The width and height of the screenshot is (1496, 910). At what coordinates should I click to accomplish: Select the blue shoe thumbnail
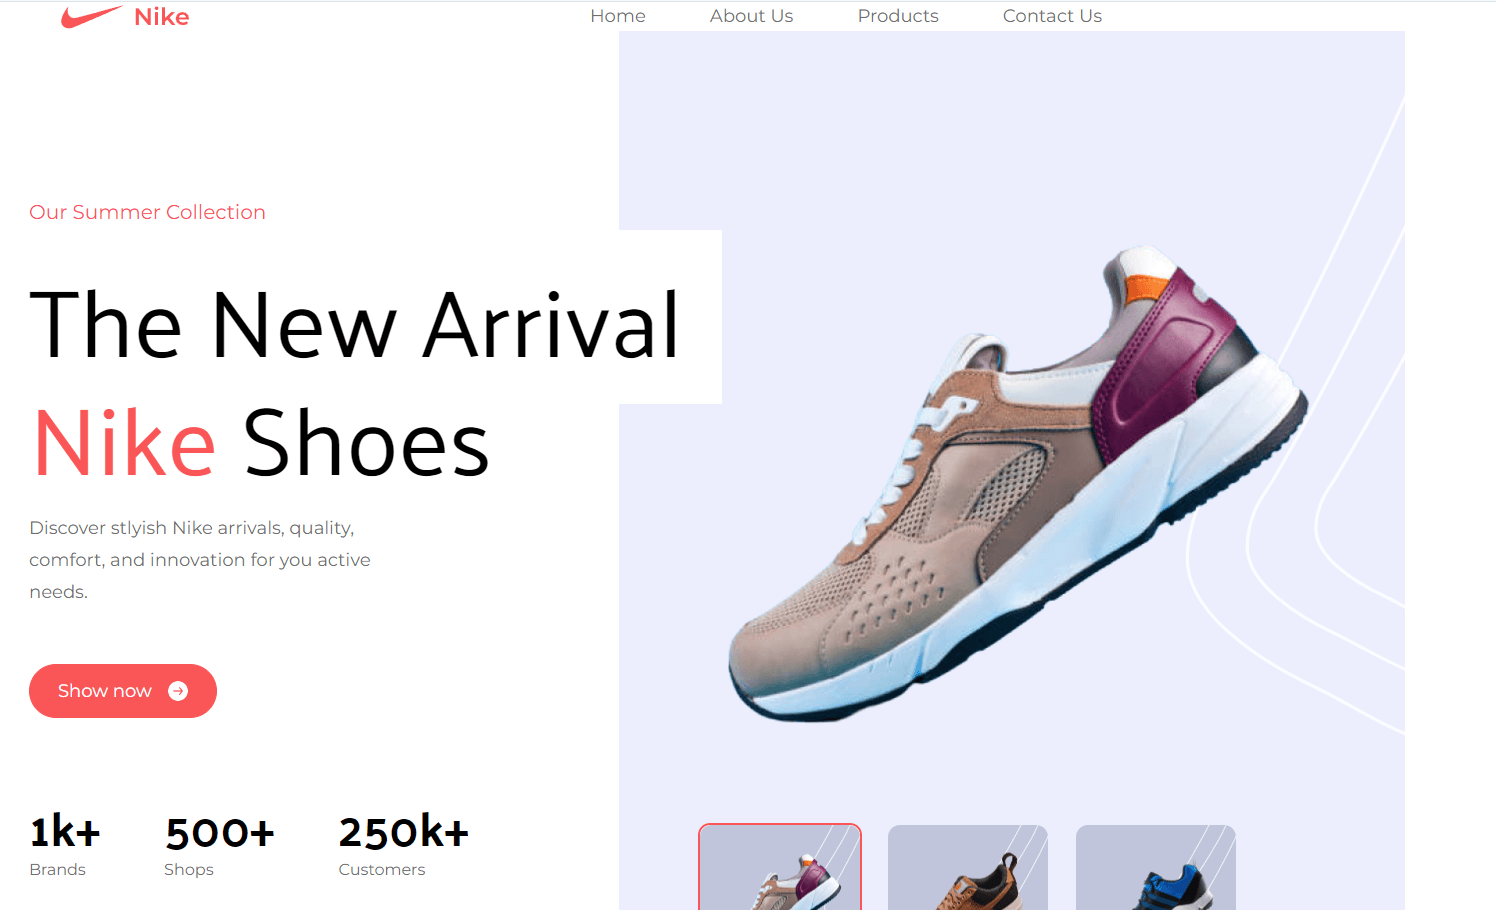[1156, 867]
